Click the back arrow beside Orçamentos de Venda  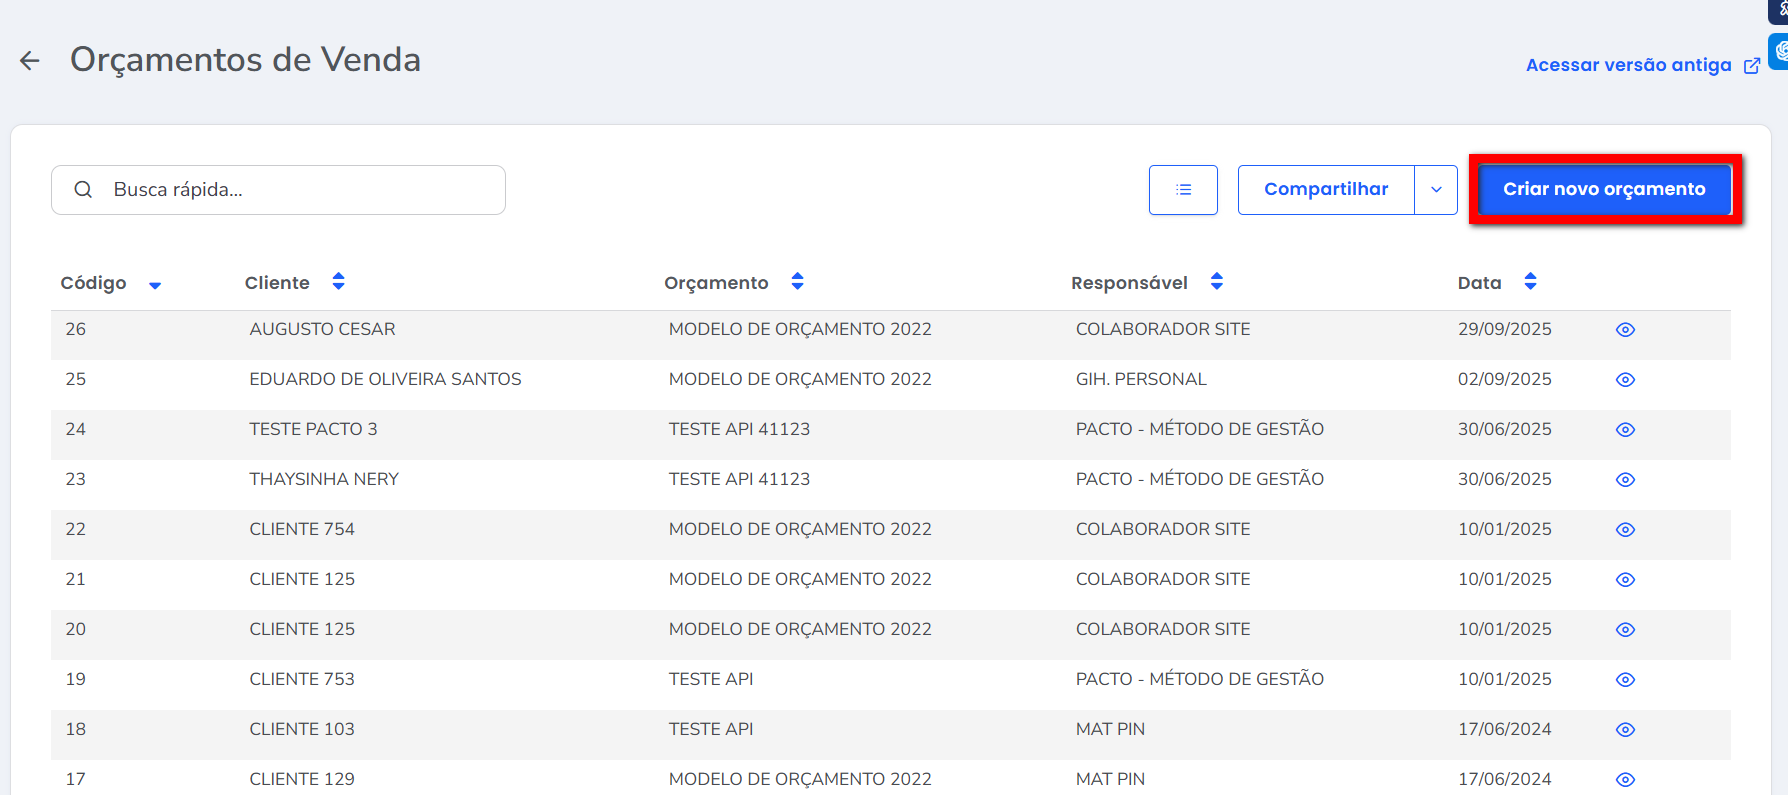click(30, 61)
